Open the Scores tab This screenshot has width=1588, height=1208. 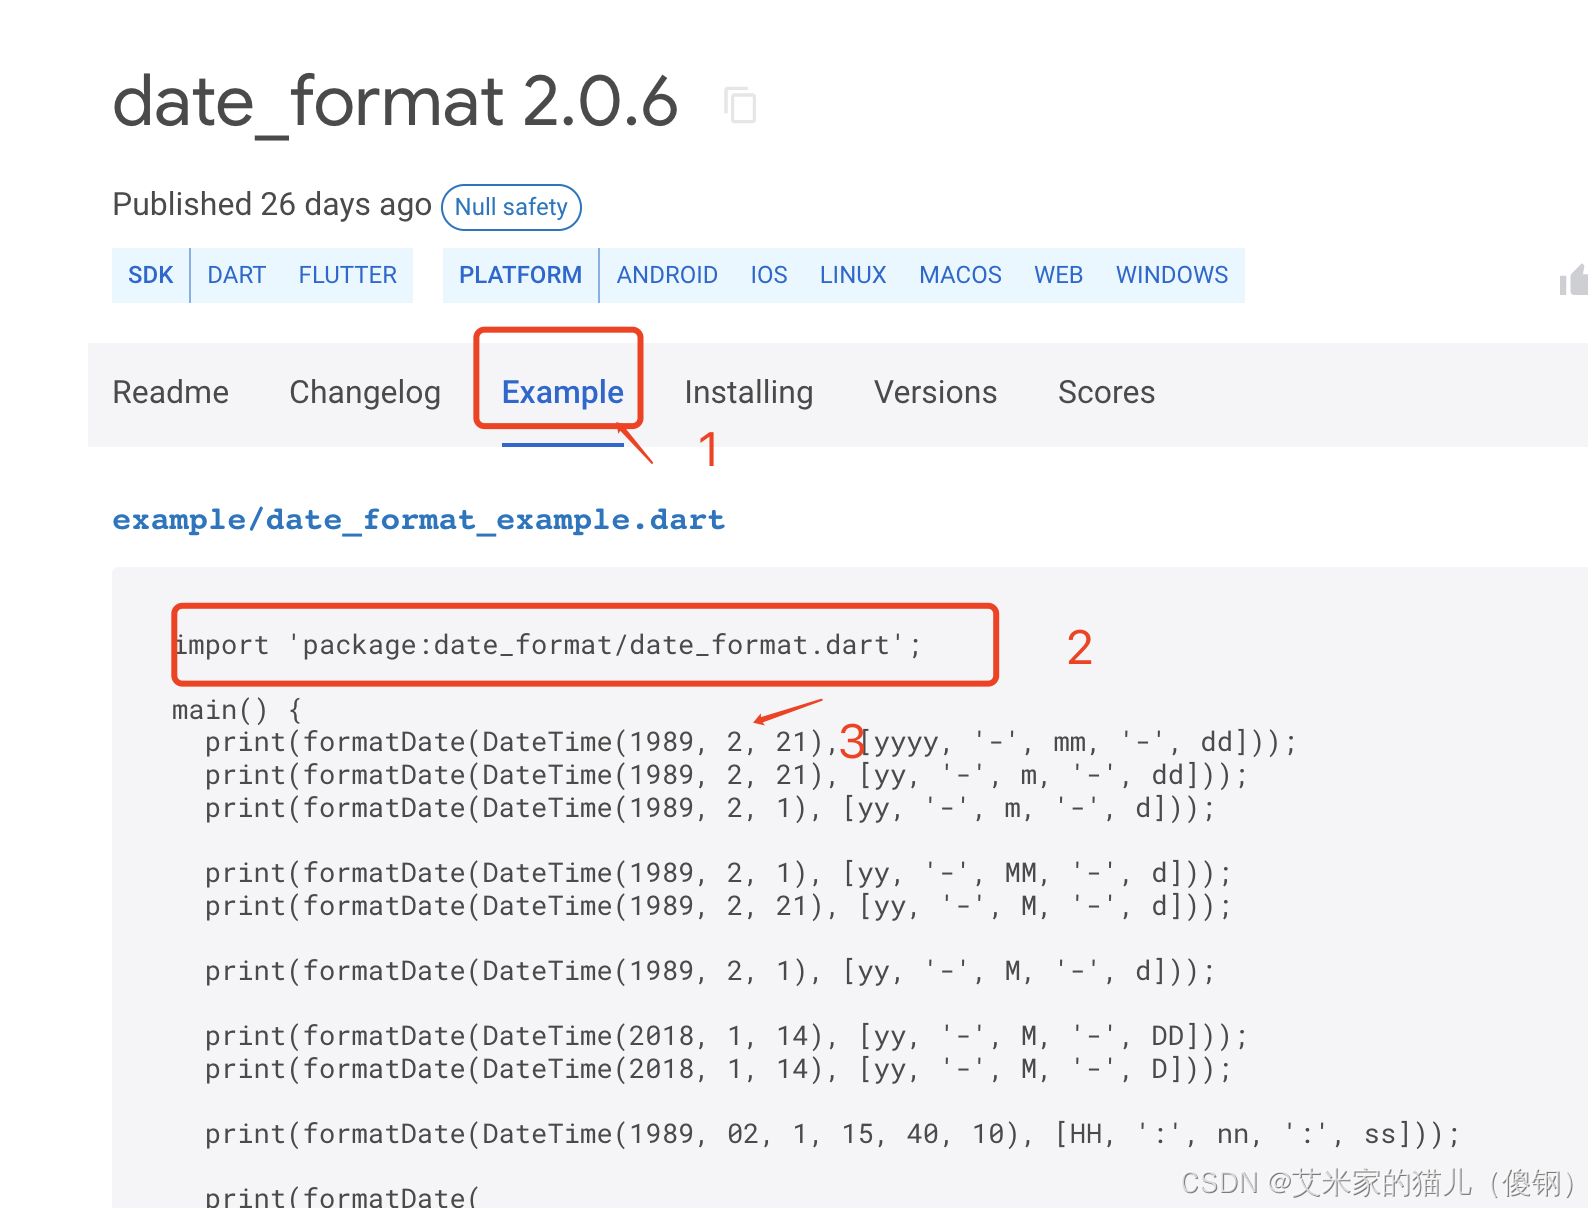pos(1107,392)
